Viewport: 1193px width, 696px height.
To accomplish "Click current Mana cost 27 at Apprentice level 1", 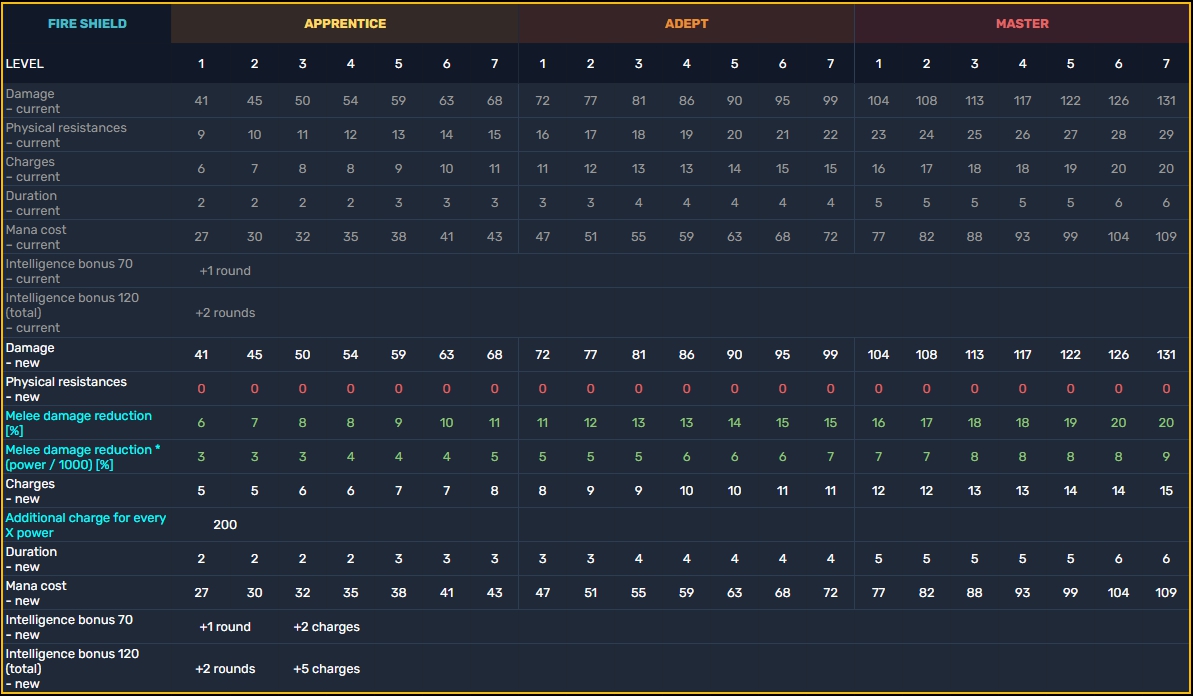I will 201,237.
